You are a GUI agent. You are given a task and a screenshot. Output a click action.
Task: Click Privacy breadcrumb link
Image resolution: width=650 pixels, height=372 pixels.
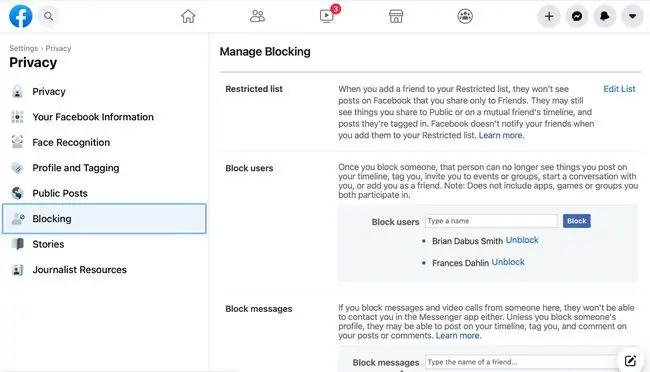click(58, 48)
